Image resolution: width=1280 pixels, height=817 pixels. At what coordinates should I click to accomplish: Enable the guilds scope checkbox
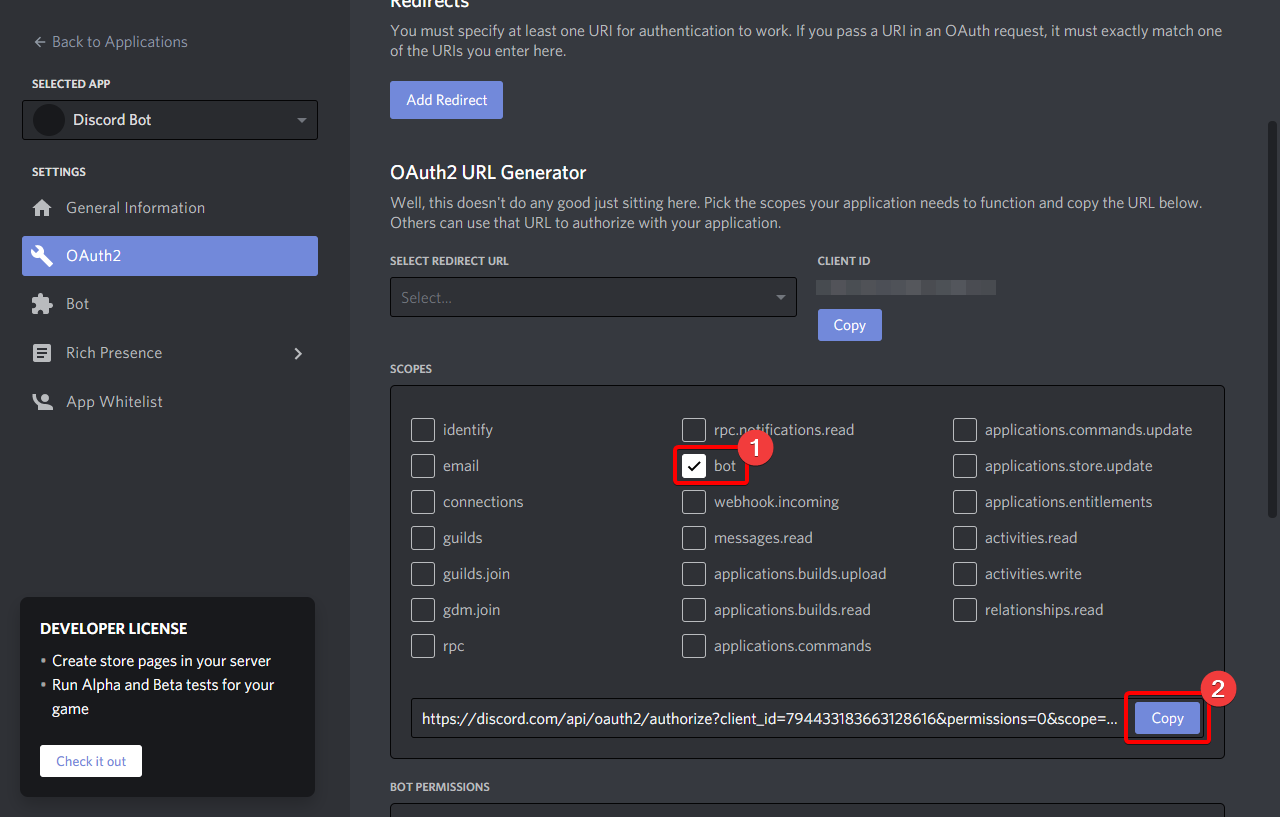[423, 538]
